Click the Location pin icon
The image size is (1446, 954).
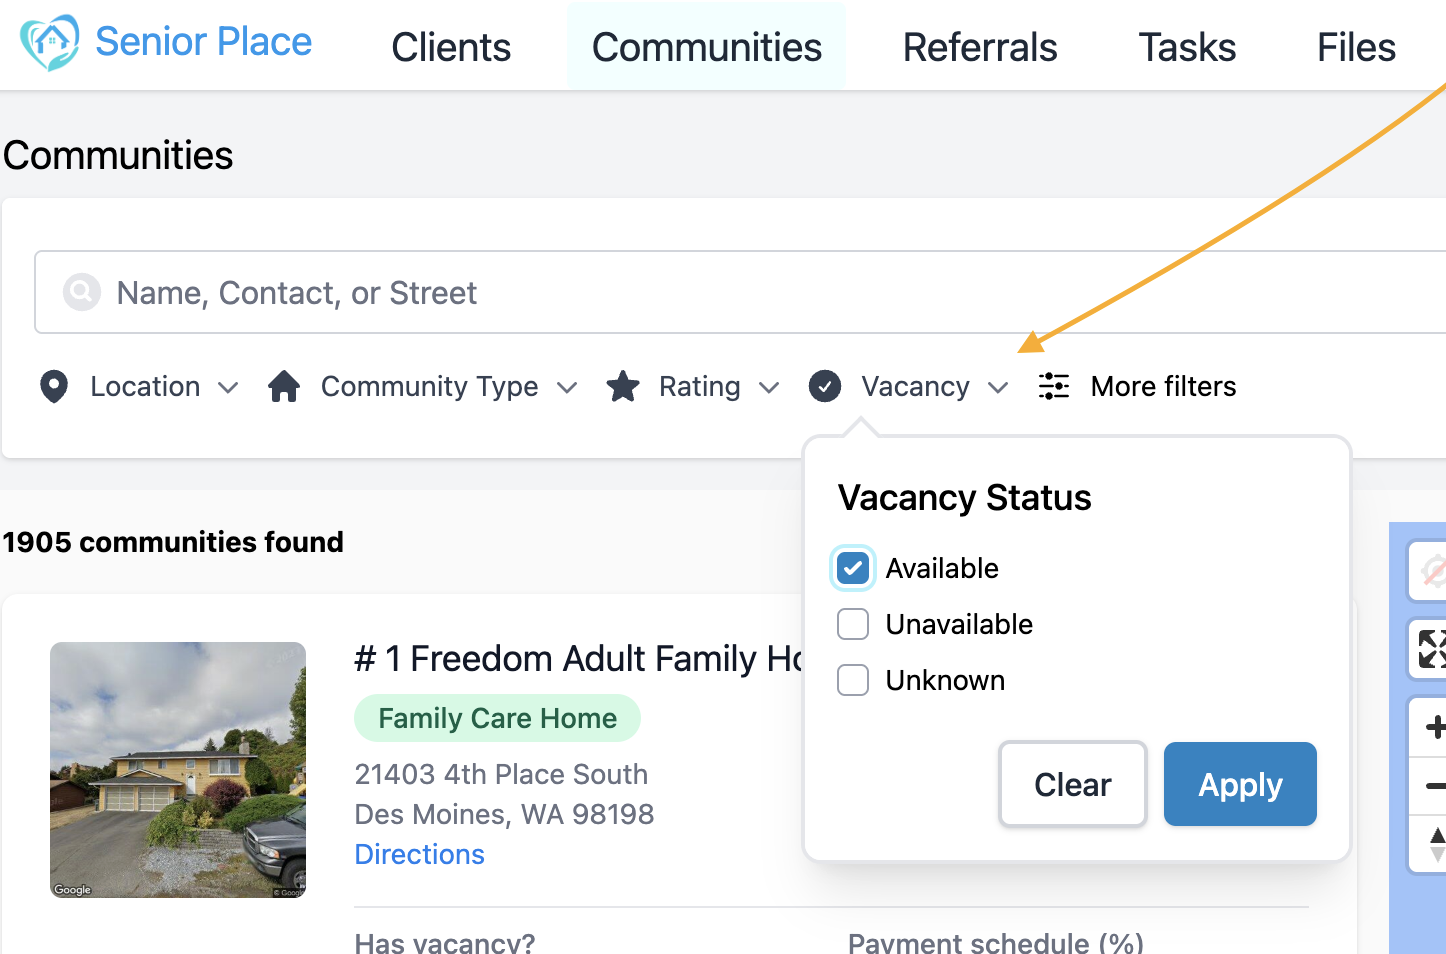click(54, 386)
